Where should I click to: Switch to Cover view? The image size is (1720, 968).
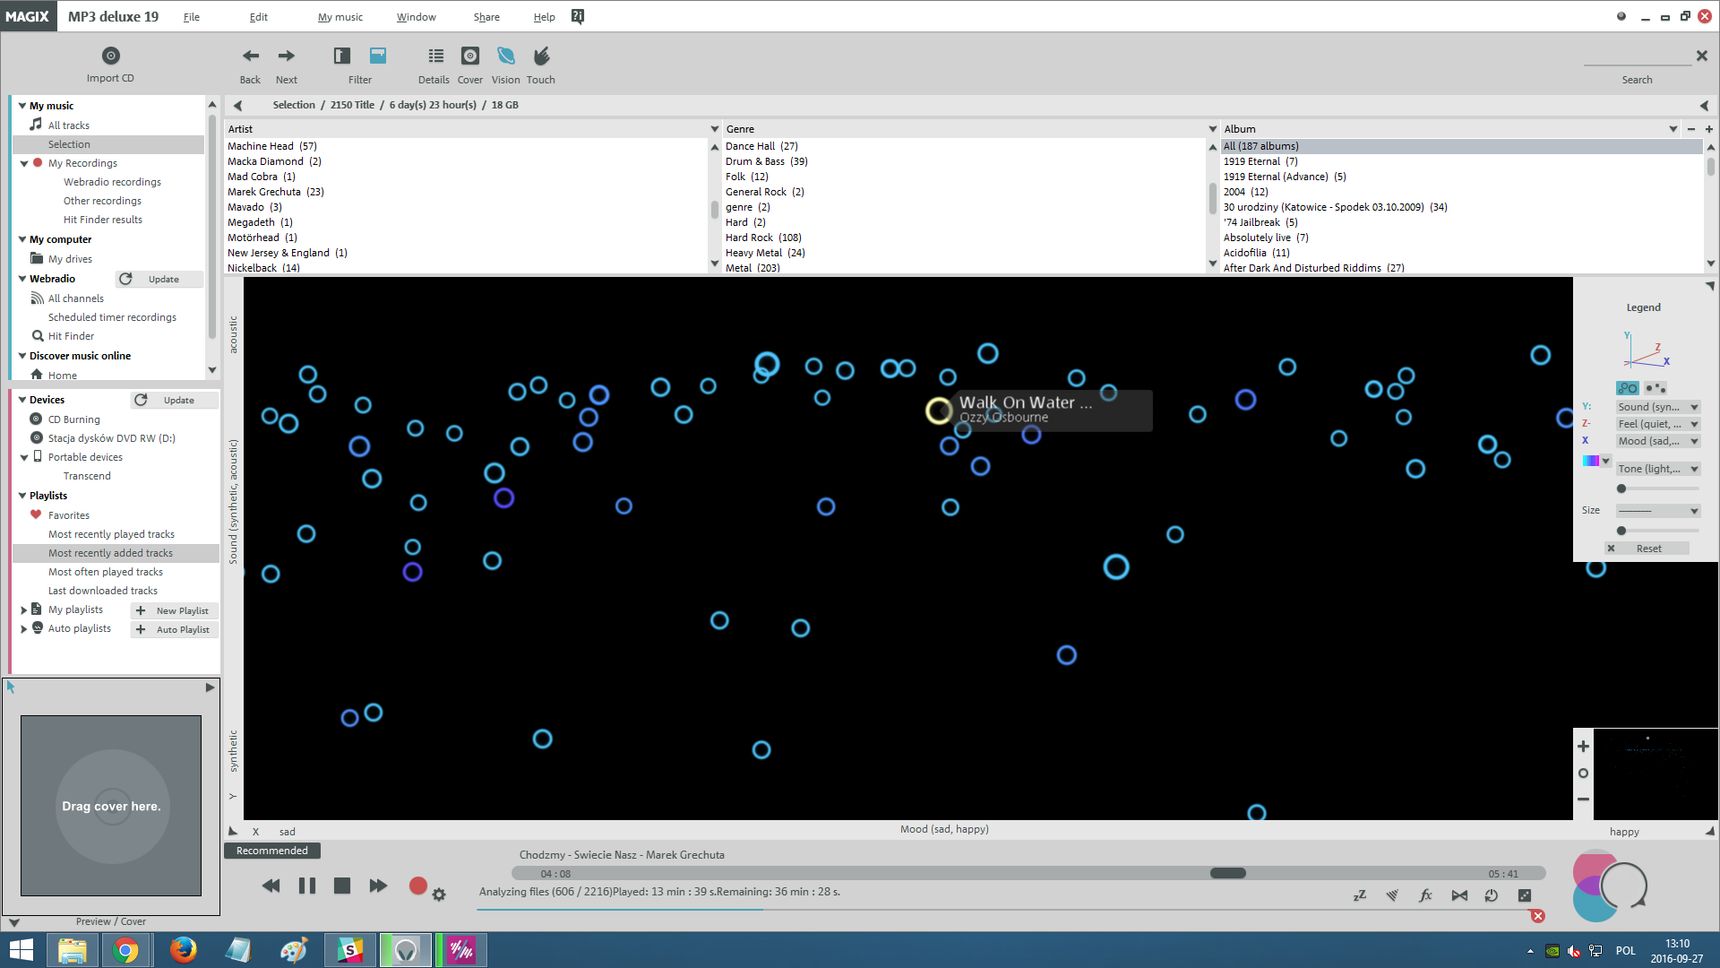[x=470, y=56]
